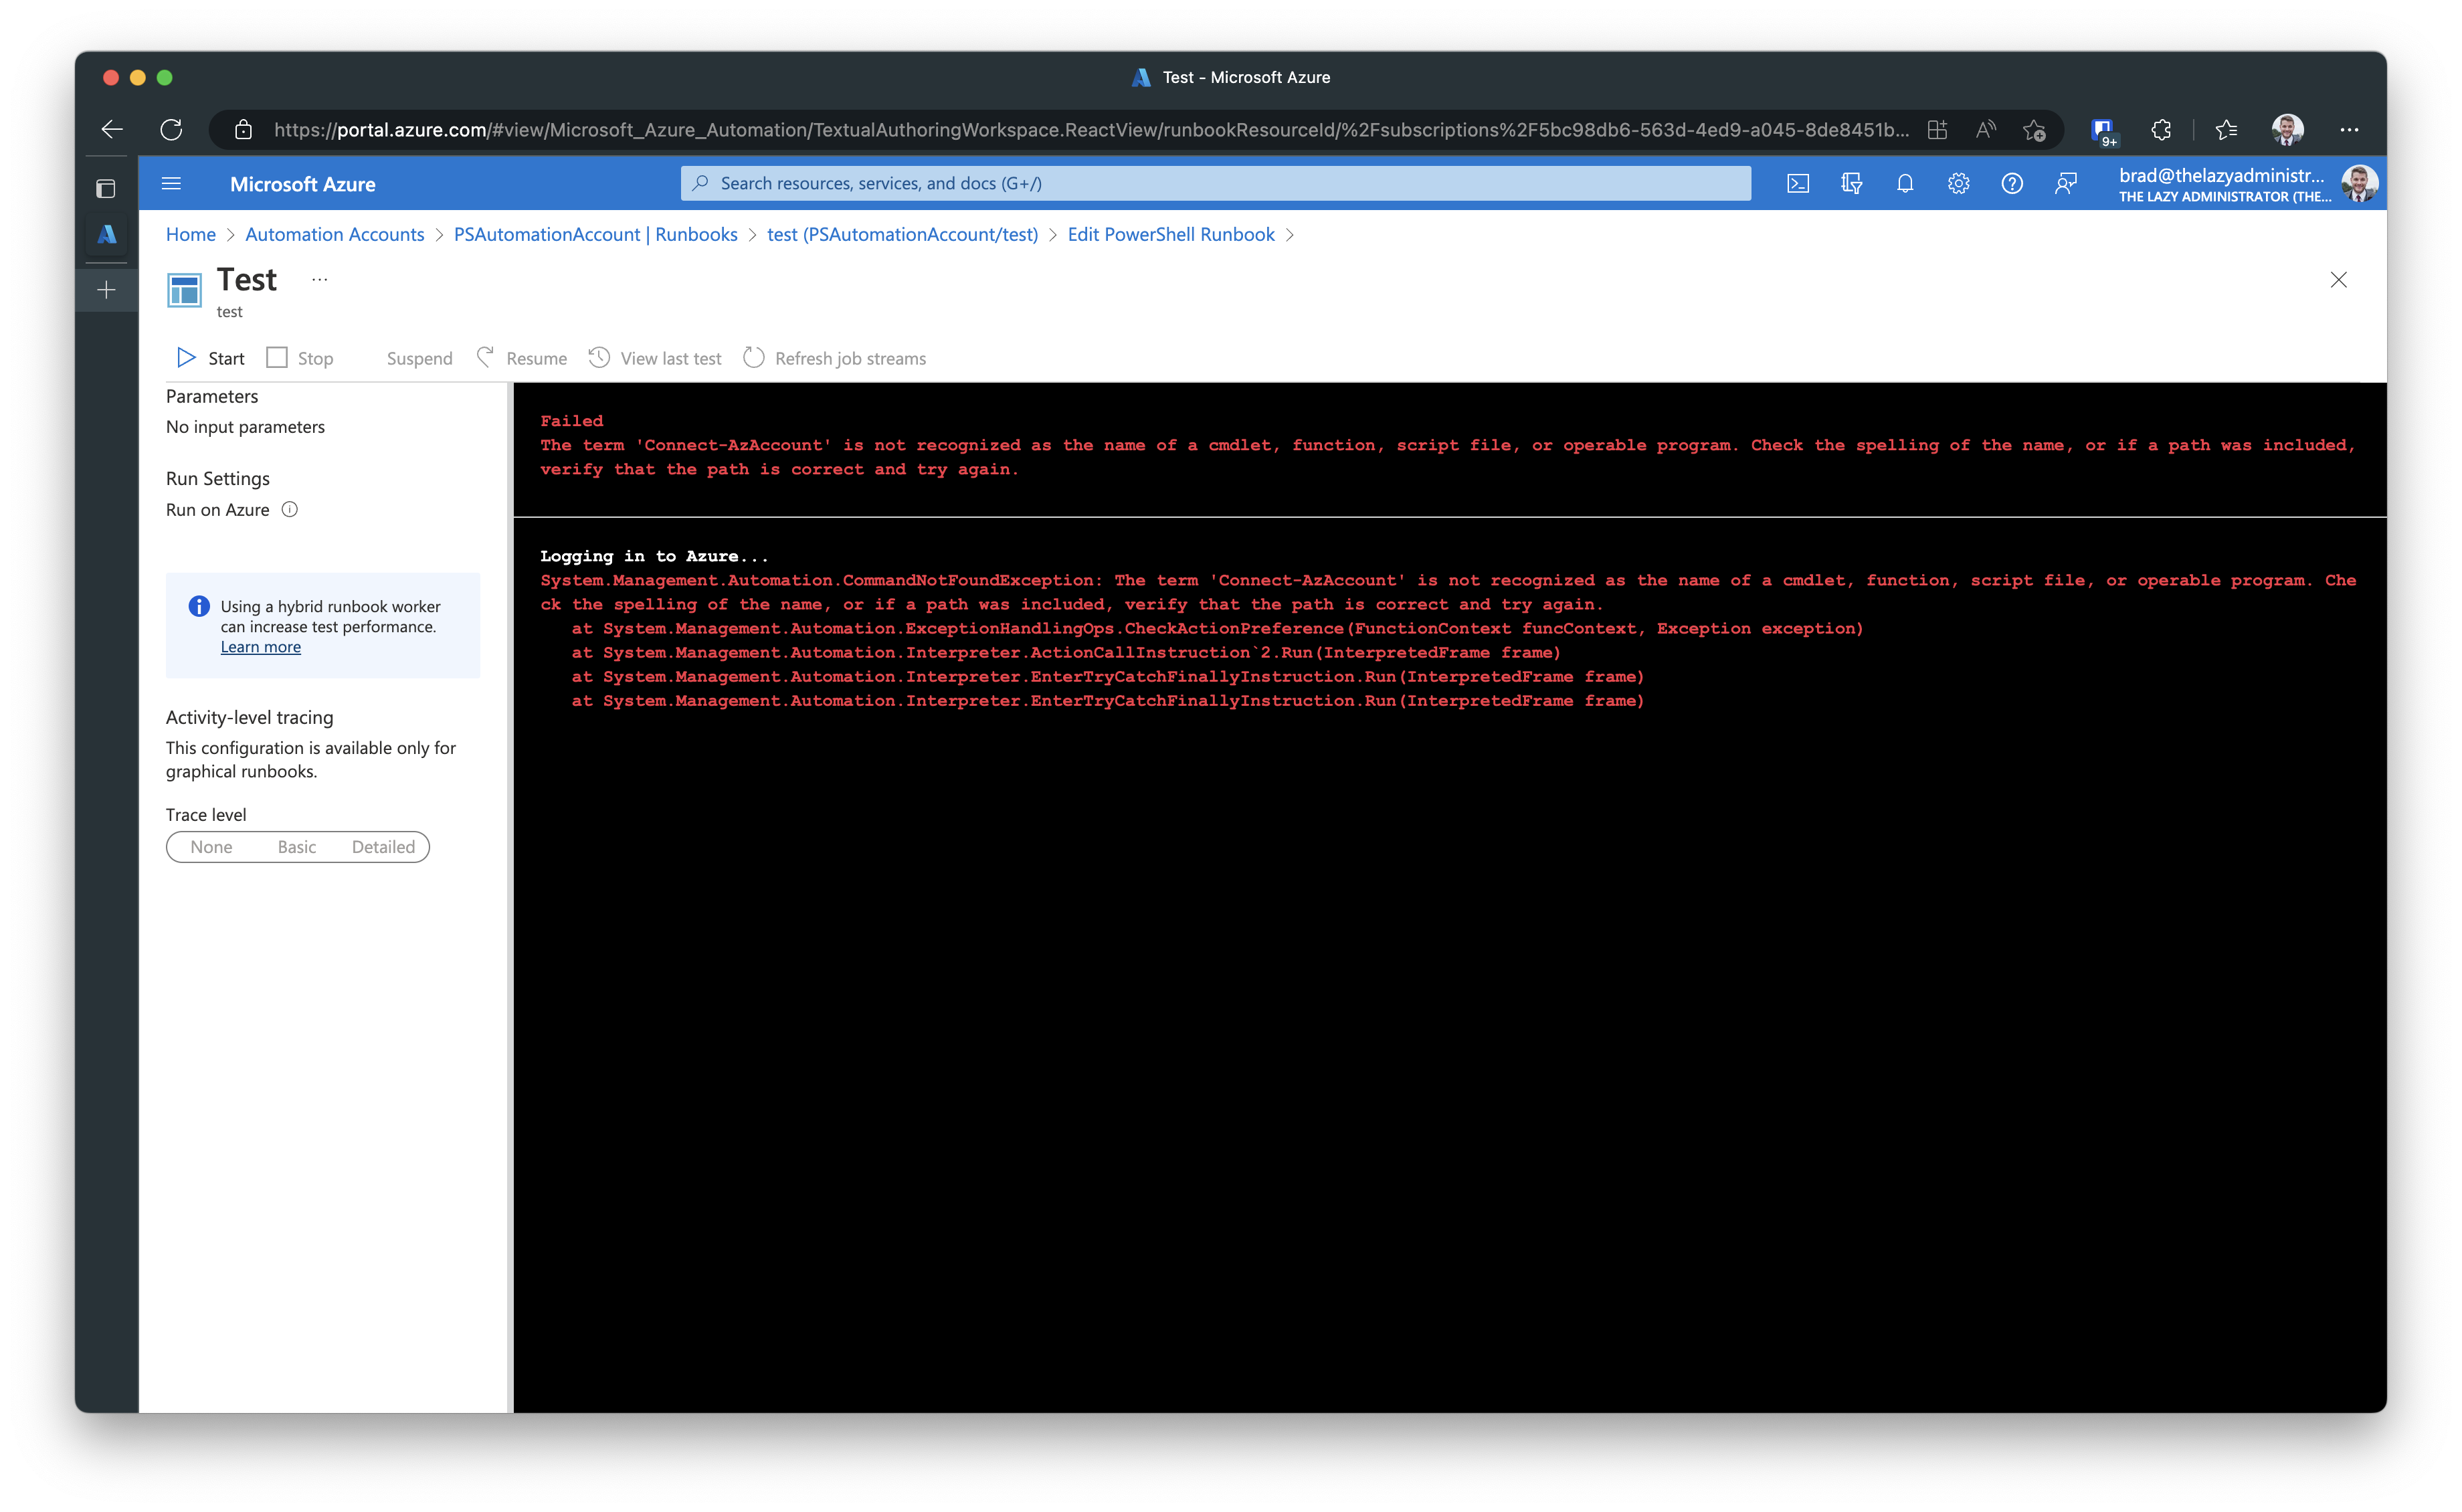This screenshot has height=1512, width=2462.
Task: Open the Learn more hybrid worker link
Action: coord(260,647)
